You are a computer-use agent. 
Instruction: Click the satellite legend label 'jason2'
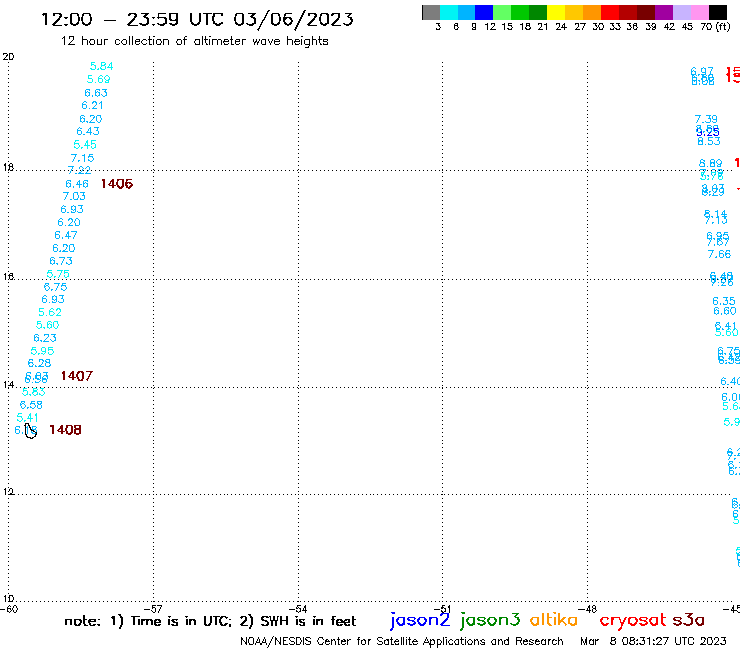tap(420, 620)
